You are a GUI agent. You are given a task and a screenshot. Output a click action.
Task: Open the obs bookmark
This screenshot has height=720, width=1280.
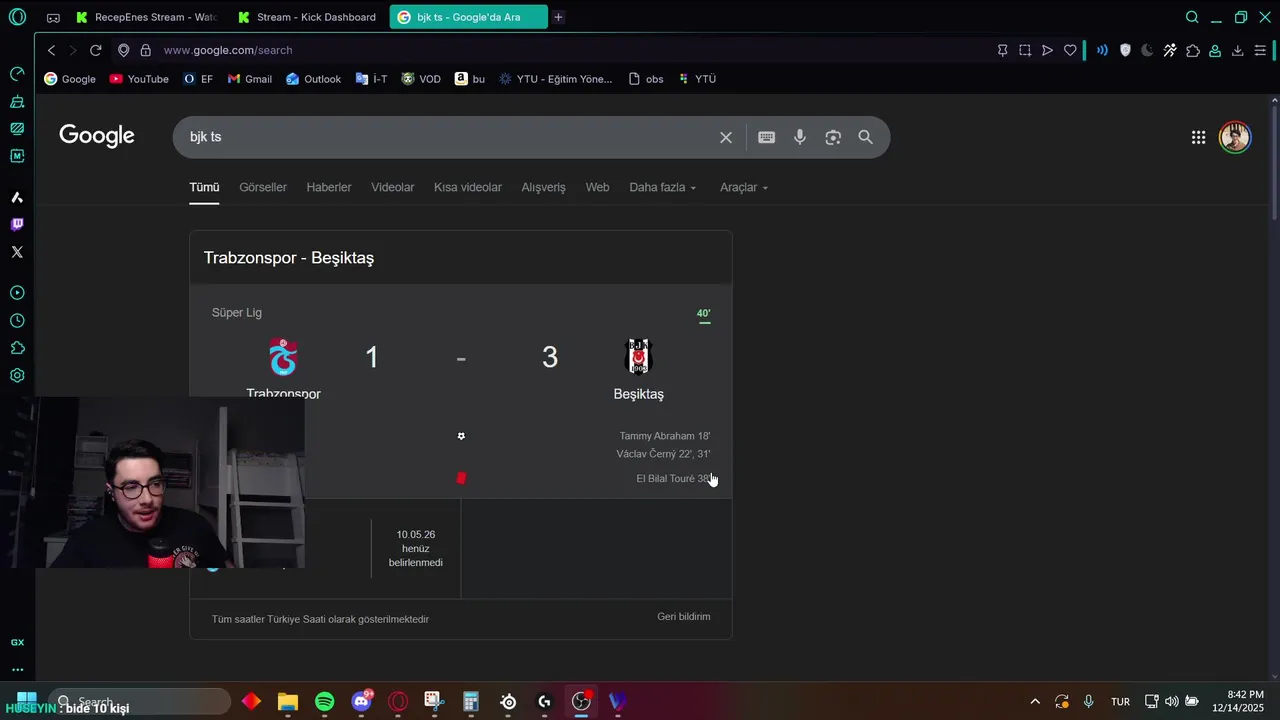point(646,79)
